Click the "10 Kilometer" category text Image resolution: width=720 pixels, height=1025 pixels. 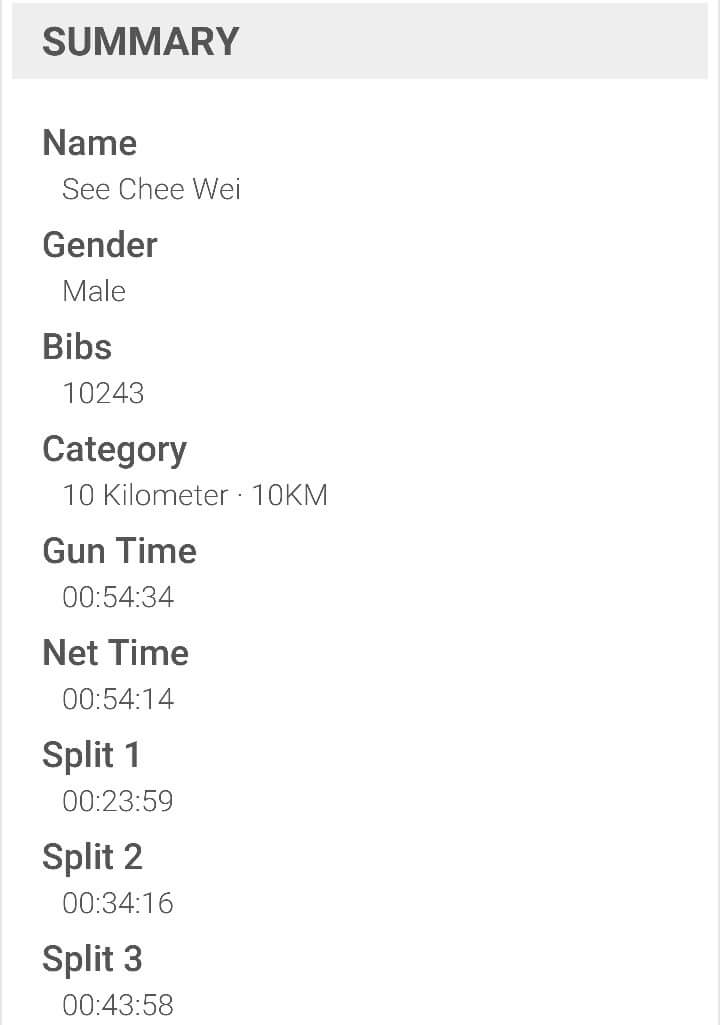(x=145, y=495)
